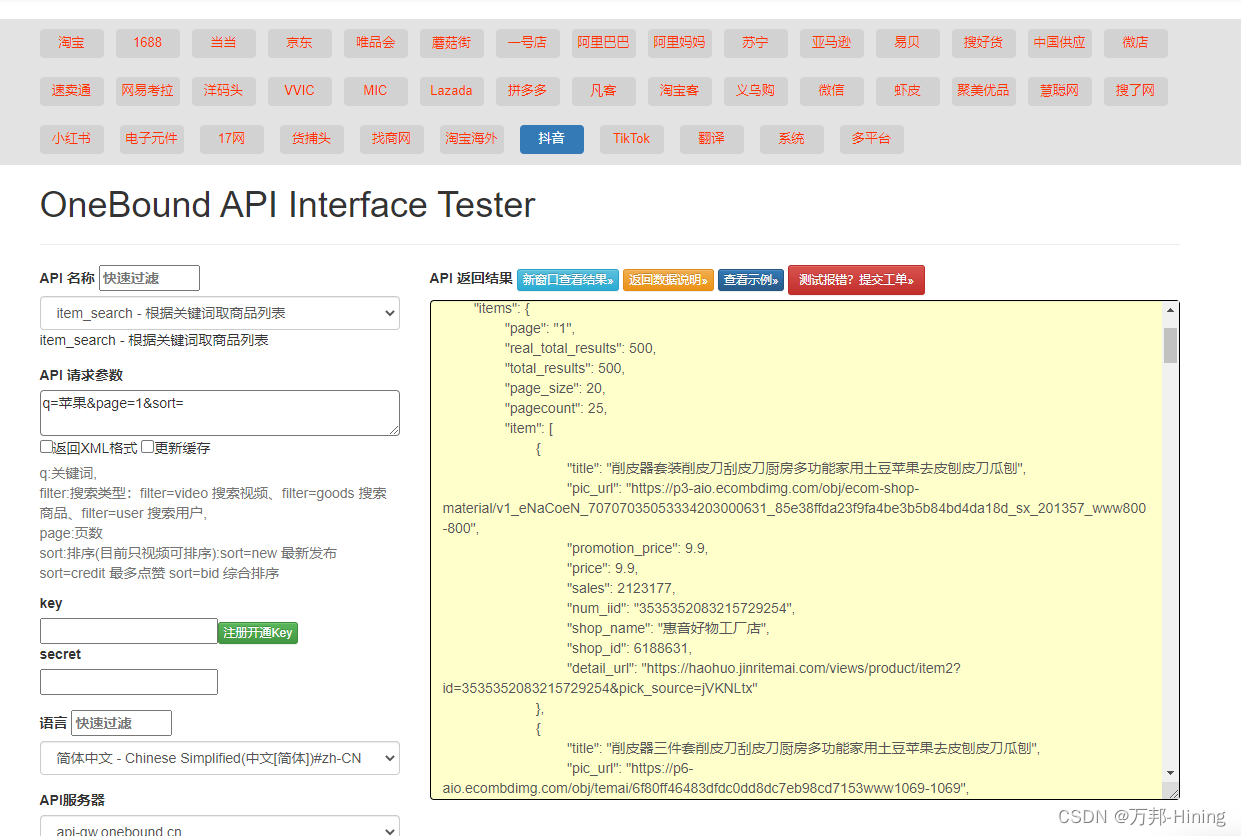Choose the 亚马逊 platform tab
The width and height of the screenshot is (1241, 836).
(831, 43)
